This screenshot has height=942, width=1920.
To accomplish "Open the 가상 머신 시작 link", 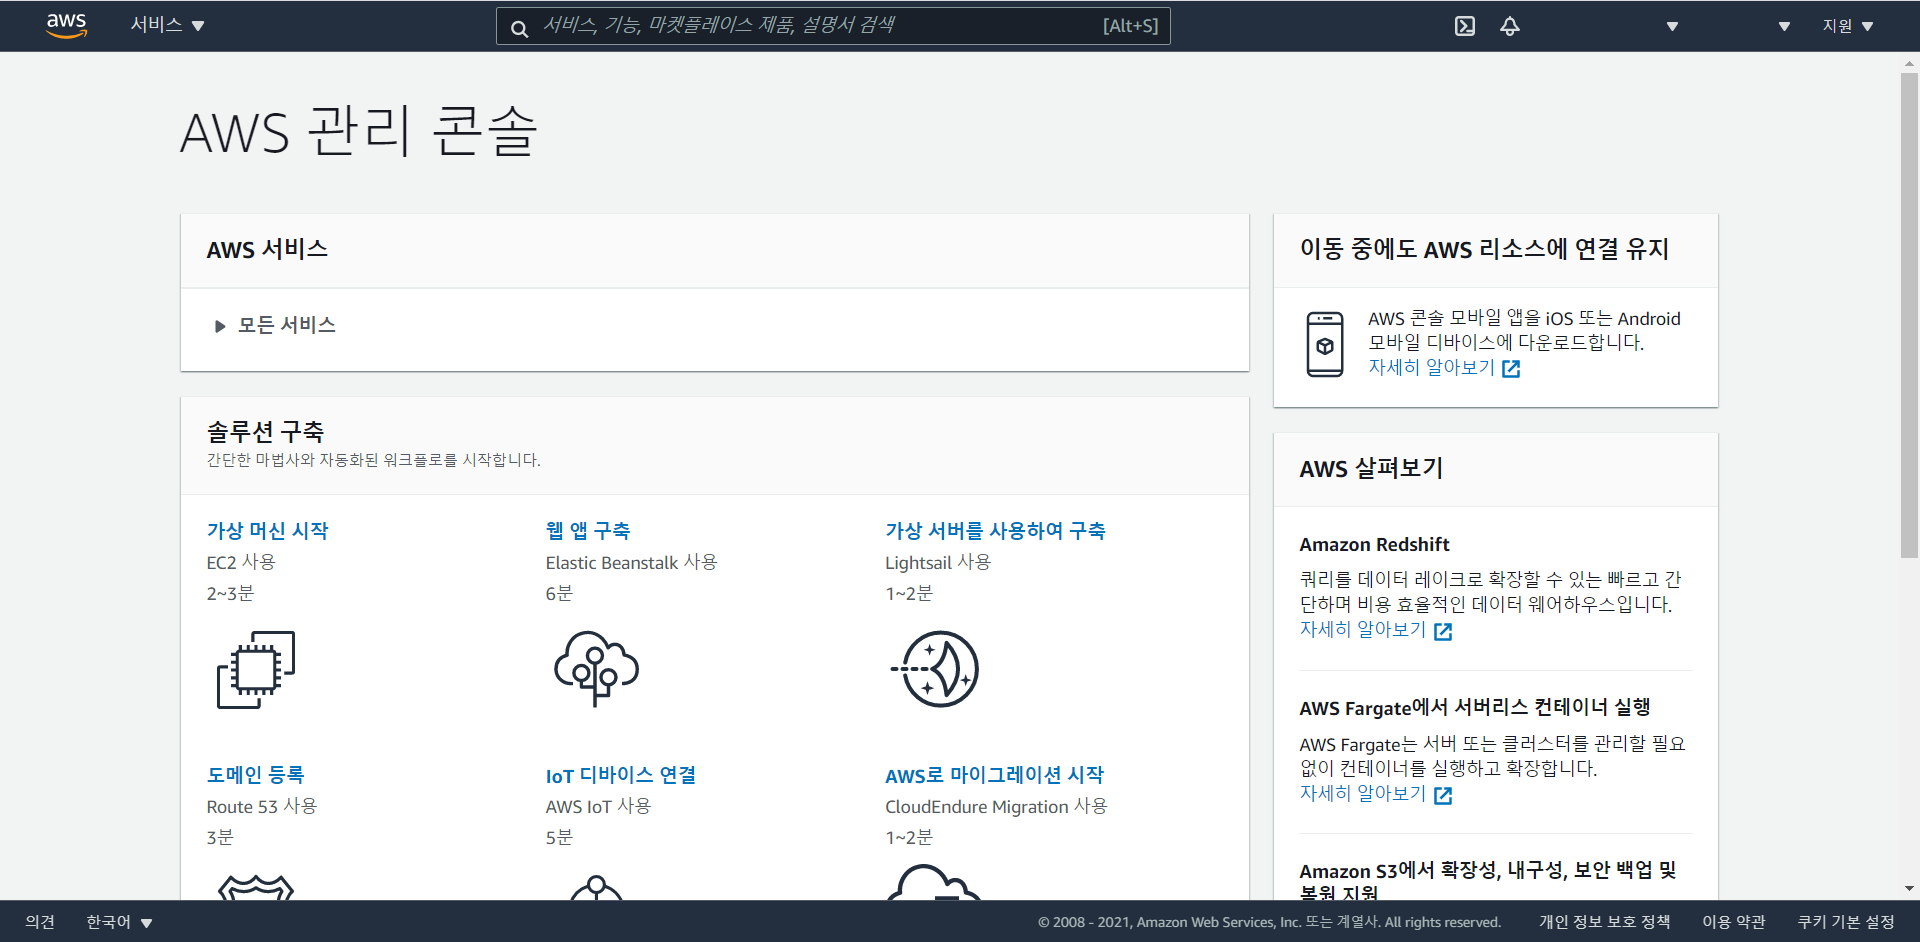I will coord(267,531).
